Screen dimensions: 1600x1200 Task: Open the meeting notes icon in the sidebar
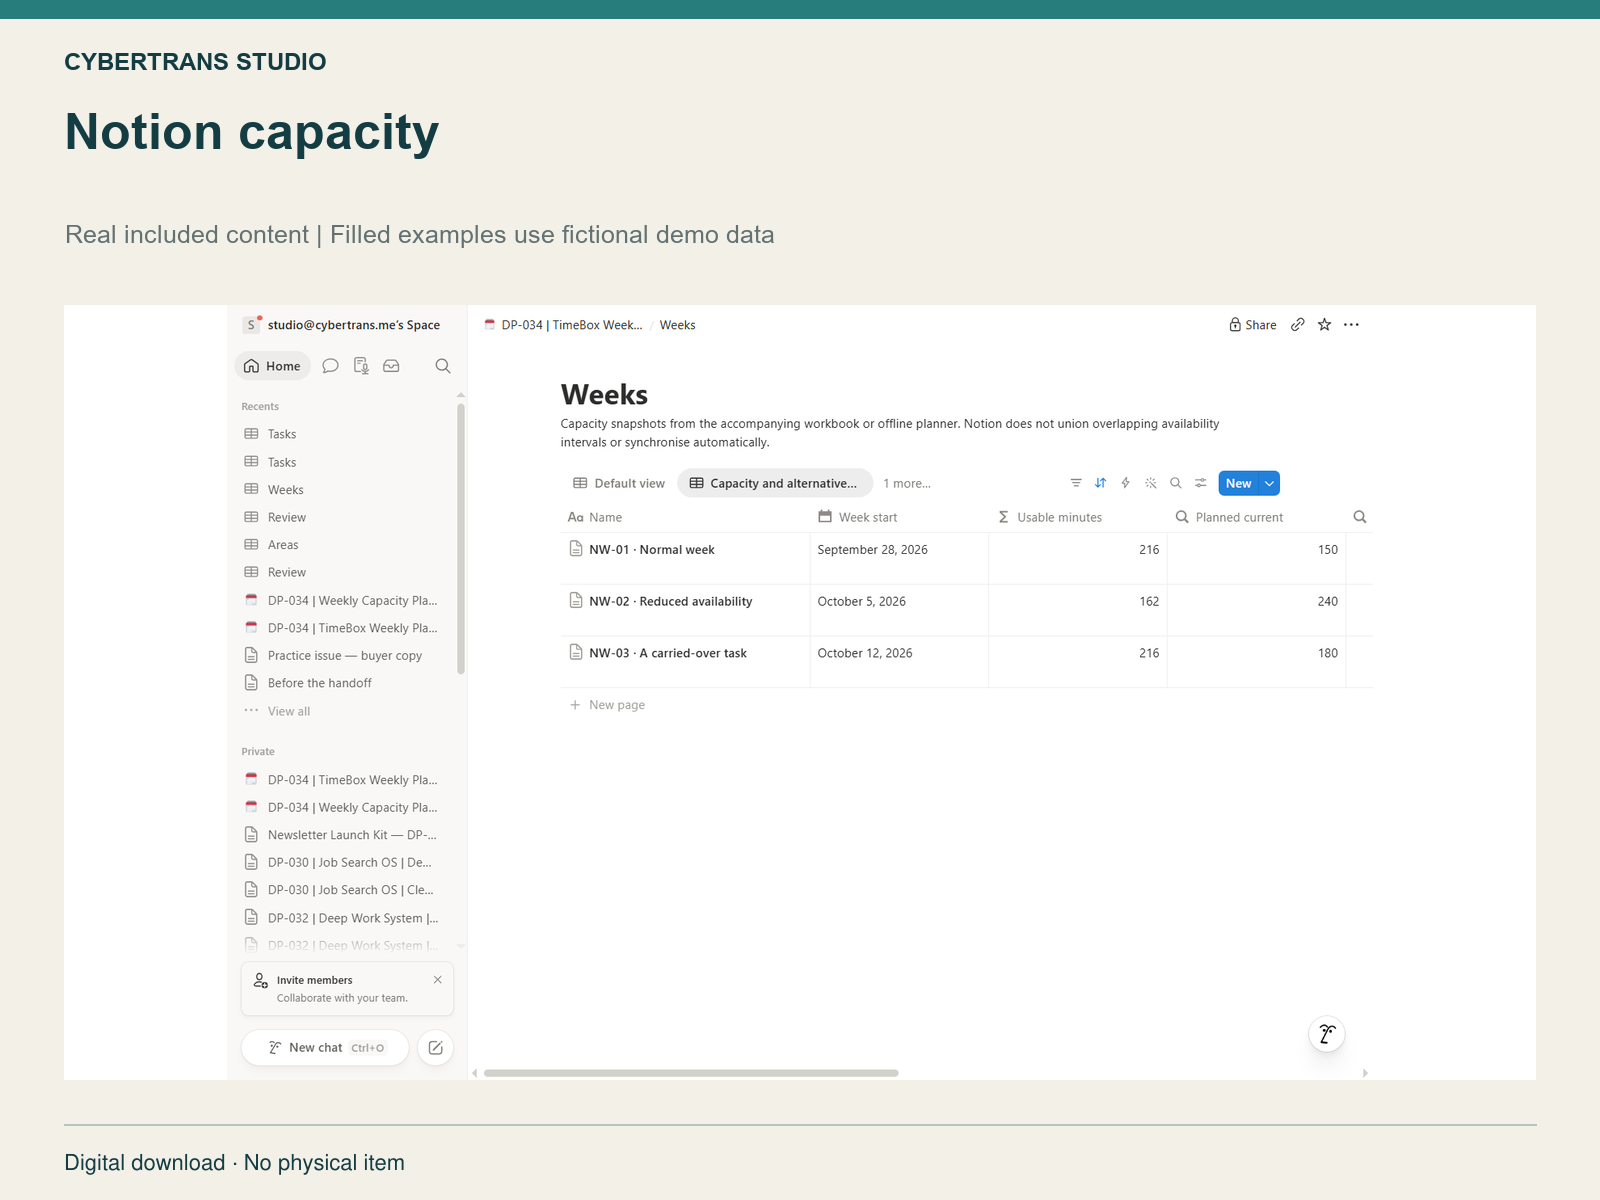(x=361, y=366)
